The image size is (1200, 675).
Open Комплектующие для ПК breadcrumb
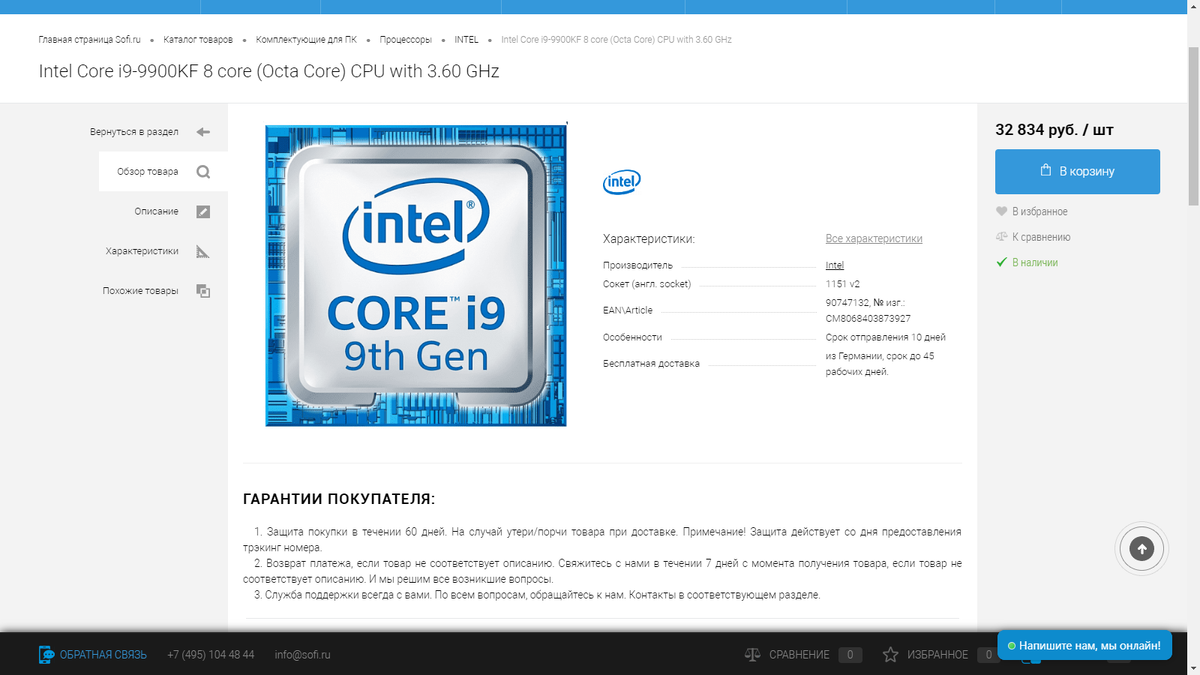pos(306,40)
